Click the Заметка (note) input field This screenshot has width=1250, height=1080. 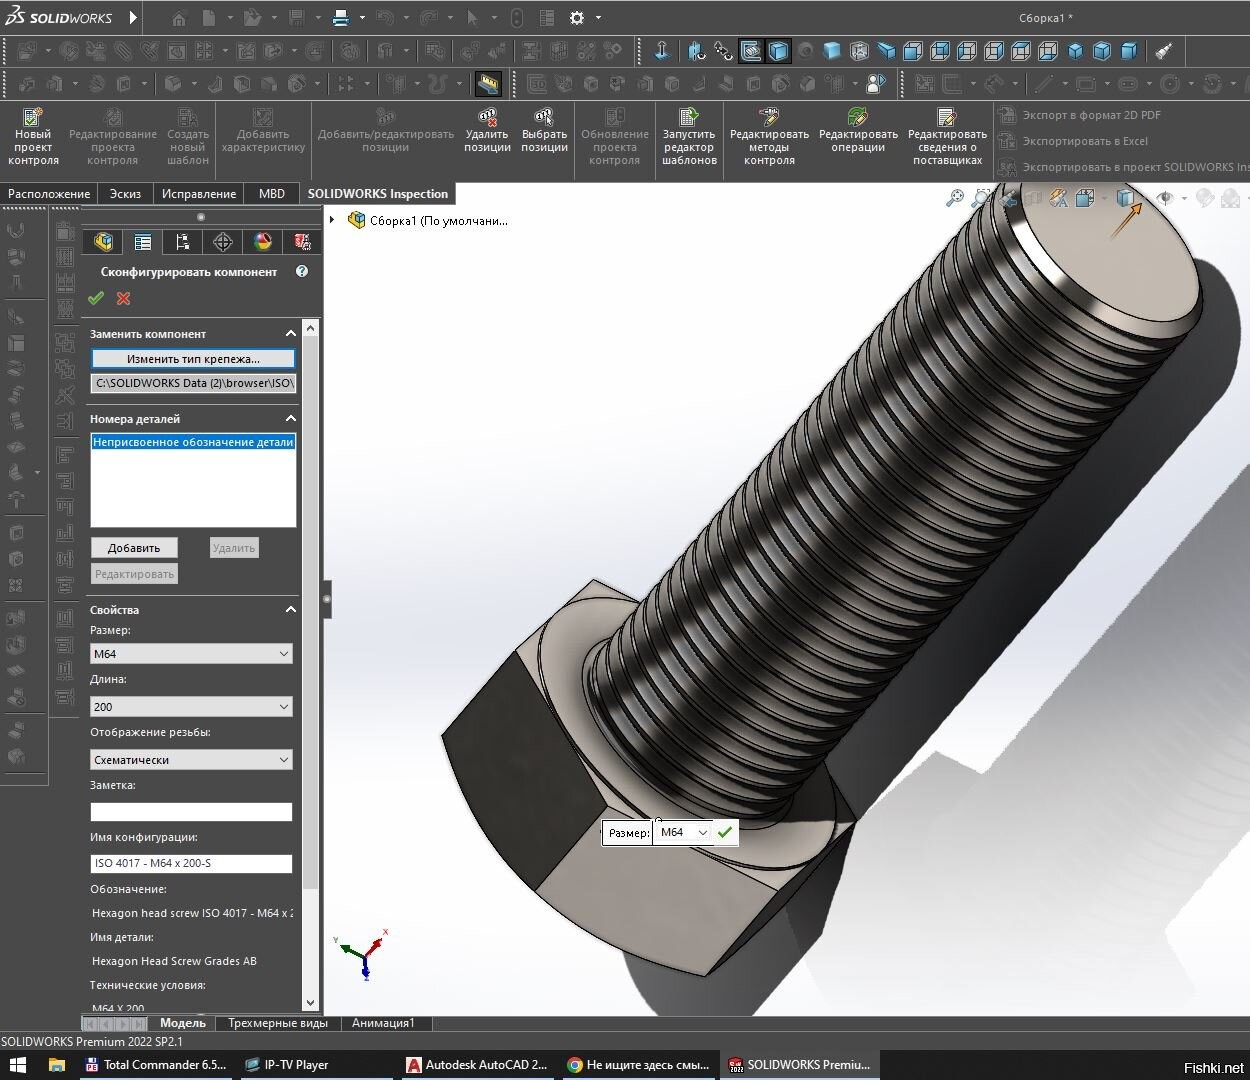click(191, 812)
